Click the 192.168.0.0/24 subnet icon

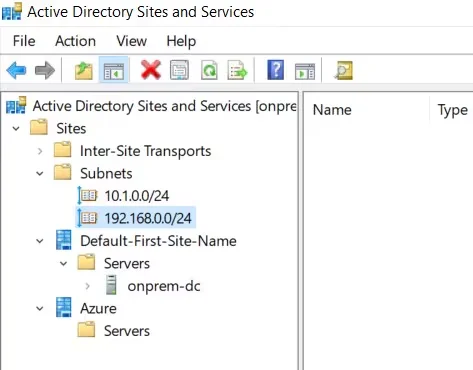pyautogui.click(x=87, y=218)
